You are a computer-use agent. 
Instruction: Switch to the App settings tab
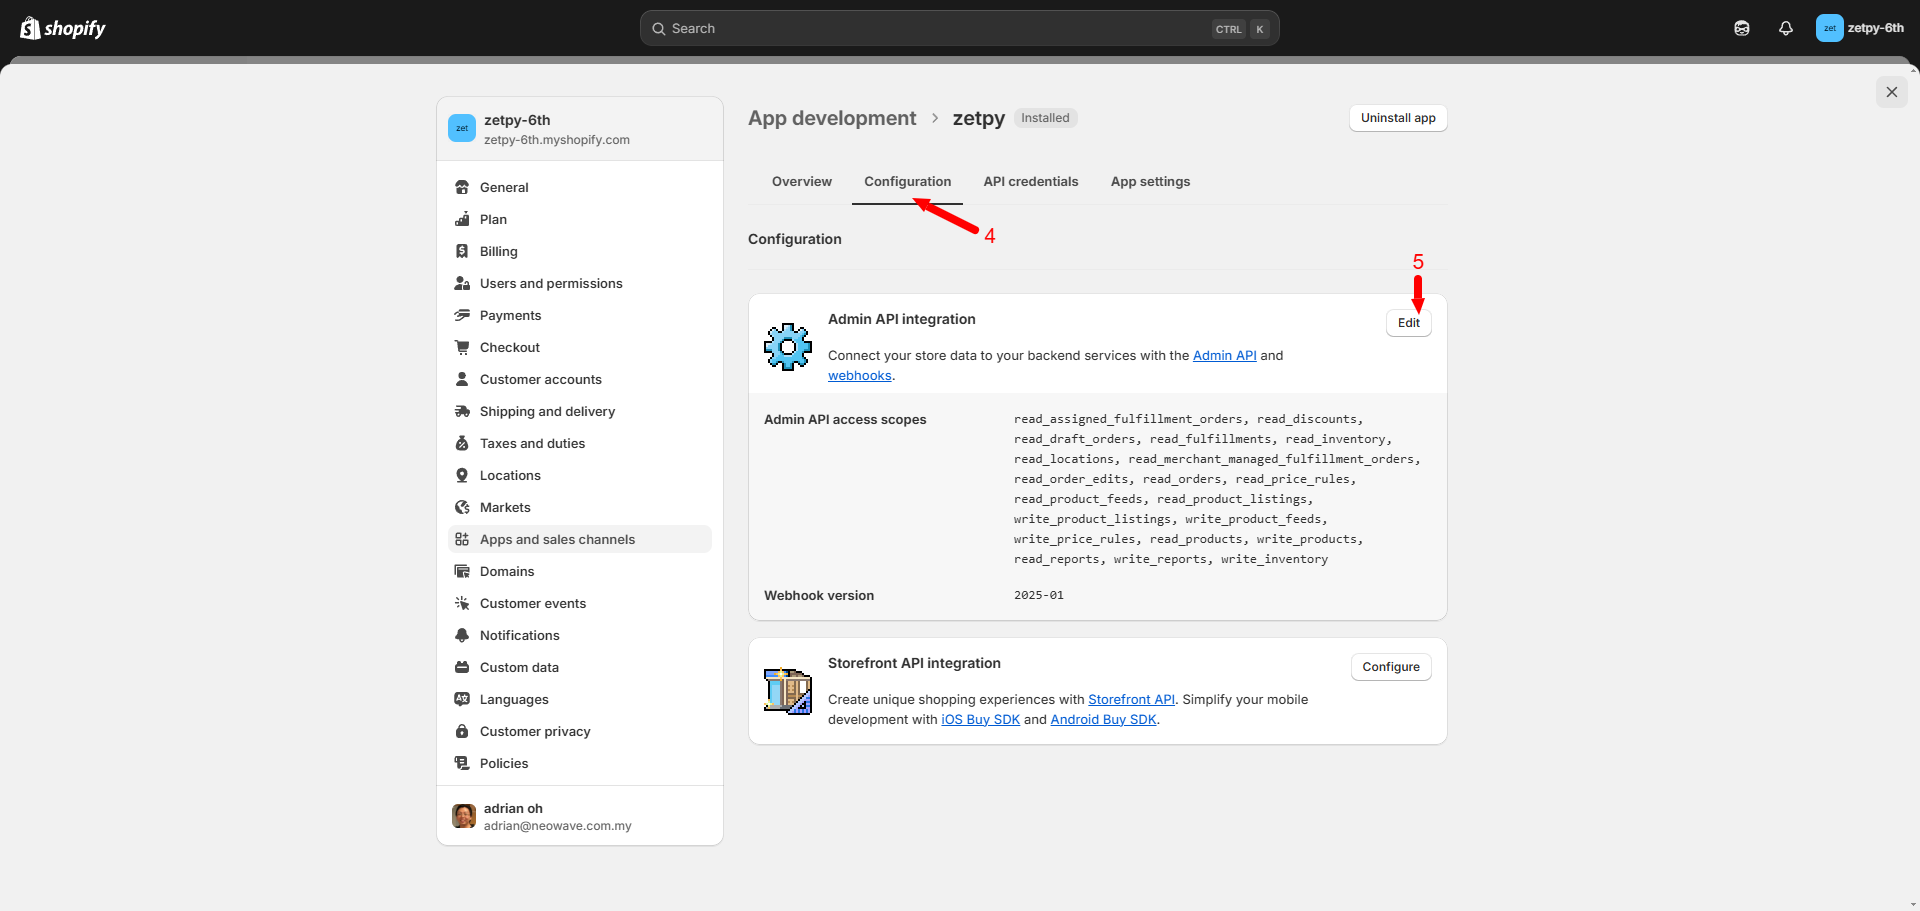click(1150, 181)
